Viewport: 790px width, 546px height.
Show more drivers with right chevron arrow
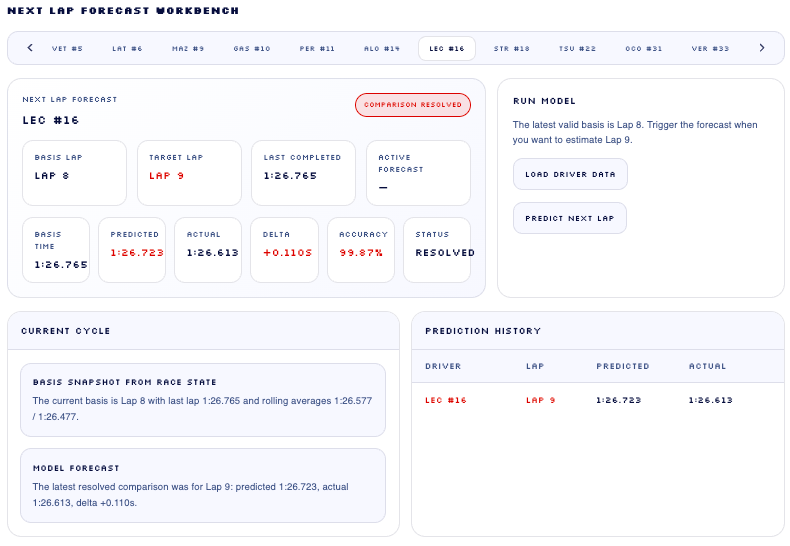tap(762, 48)
